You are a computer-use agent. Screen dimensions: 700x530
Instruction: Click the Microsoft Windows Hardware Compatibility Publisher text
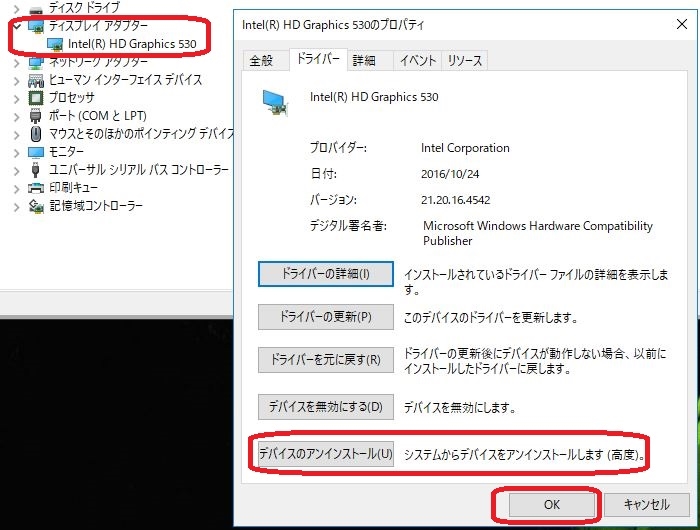click(538, 233)
